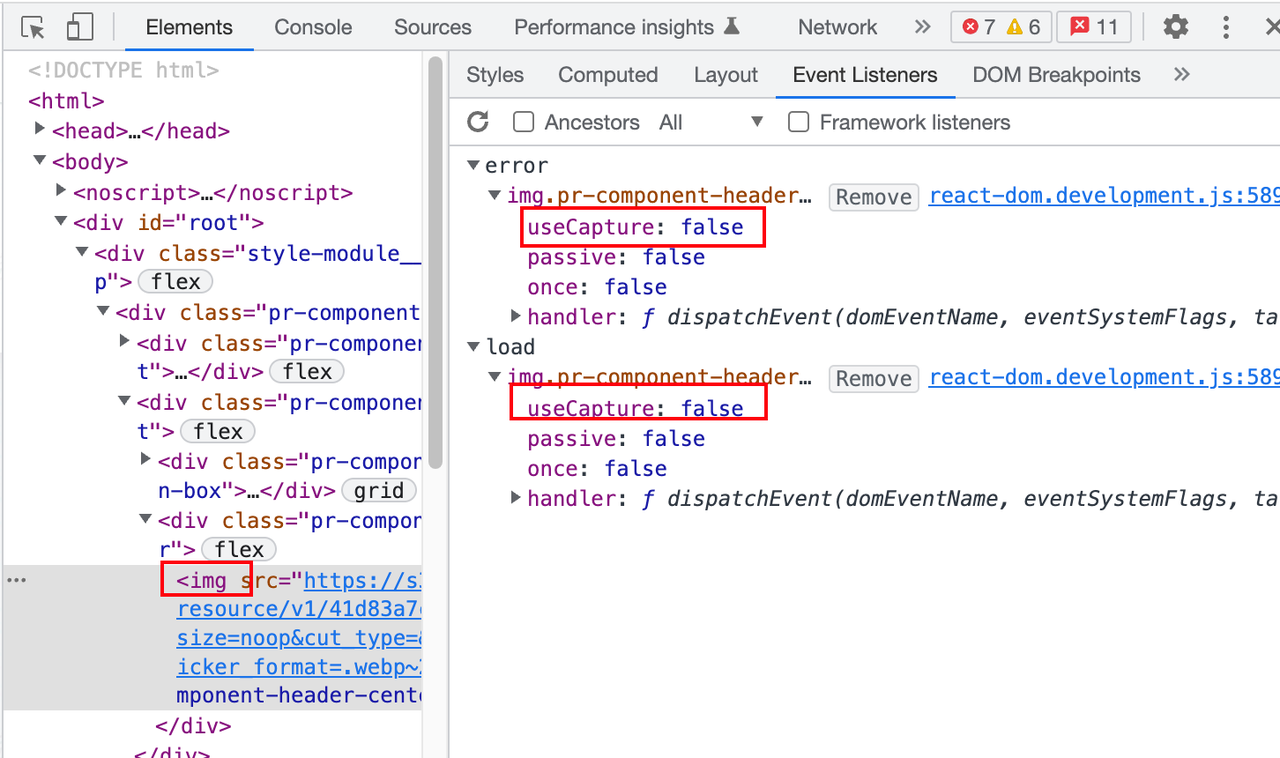1280x758 pixels.
Task: Collapse the img listener under load
Action: pyautogui.click(x=495, y=377)
